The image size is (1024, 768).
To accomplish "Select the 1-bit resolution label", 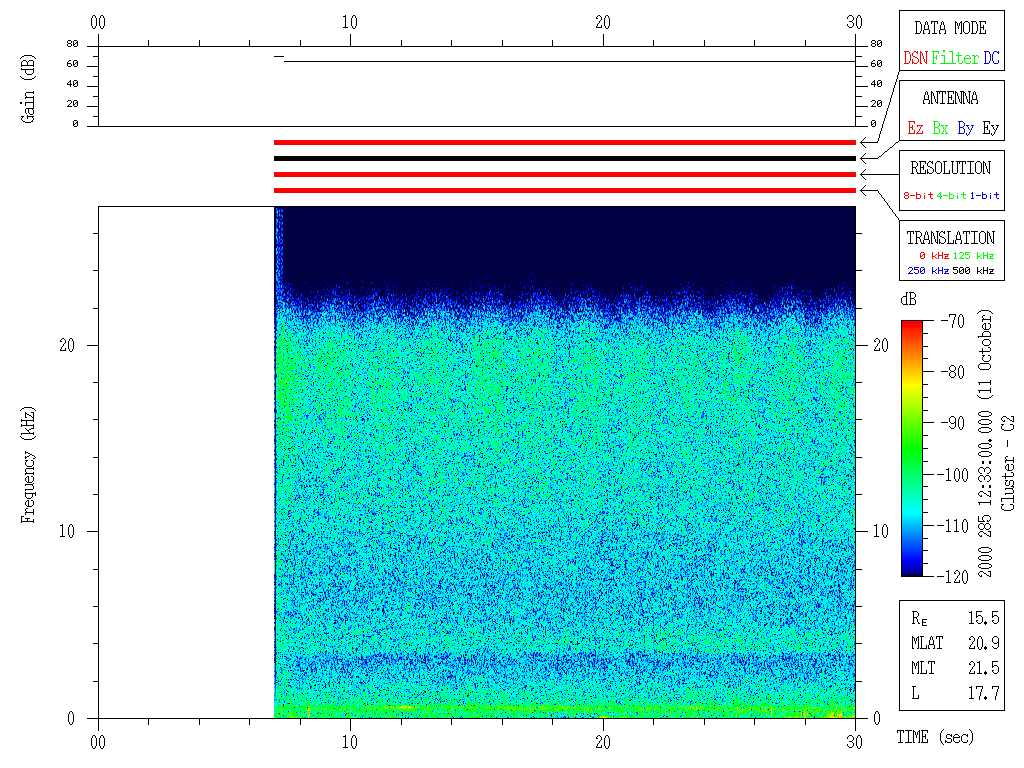I will pos(985,196).
